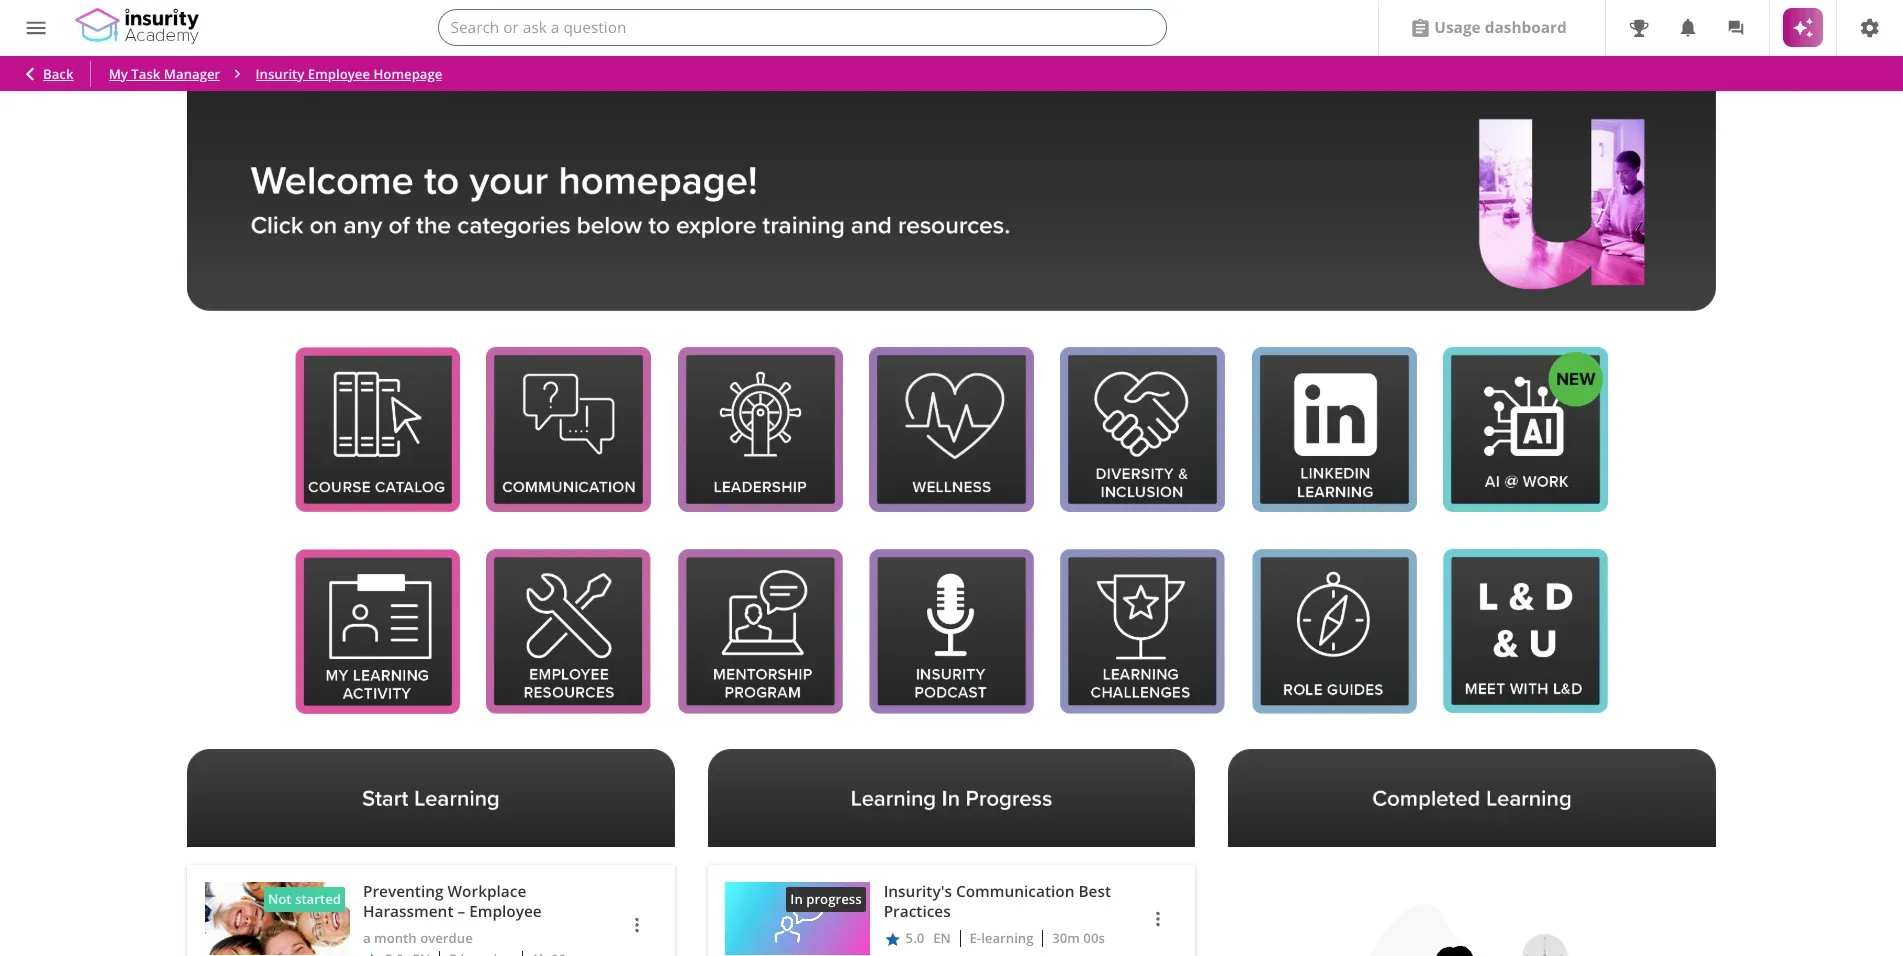This screenshot has height=956, width=1903.
Task: Click the search or ask a question field
Action: coord(802,28)
